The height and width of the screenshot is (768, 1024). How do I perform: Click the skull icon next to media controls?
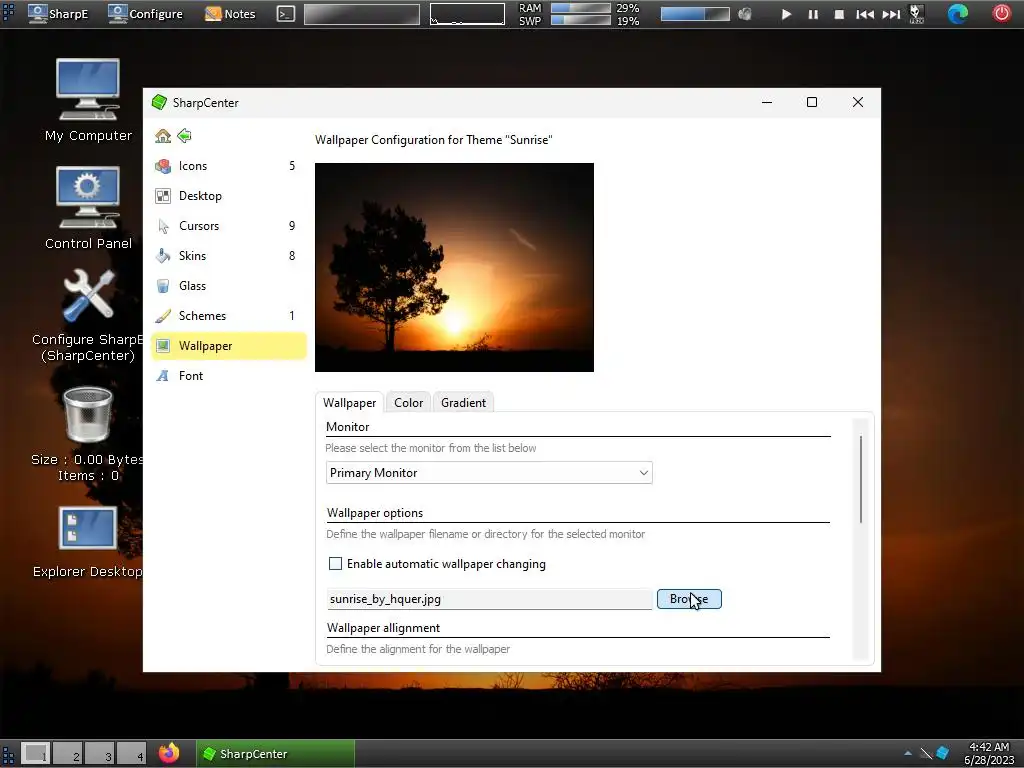click(x=916, y=14)
